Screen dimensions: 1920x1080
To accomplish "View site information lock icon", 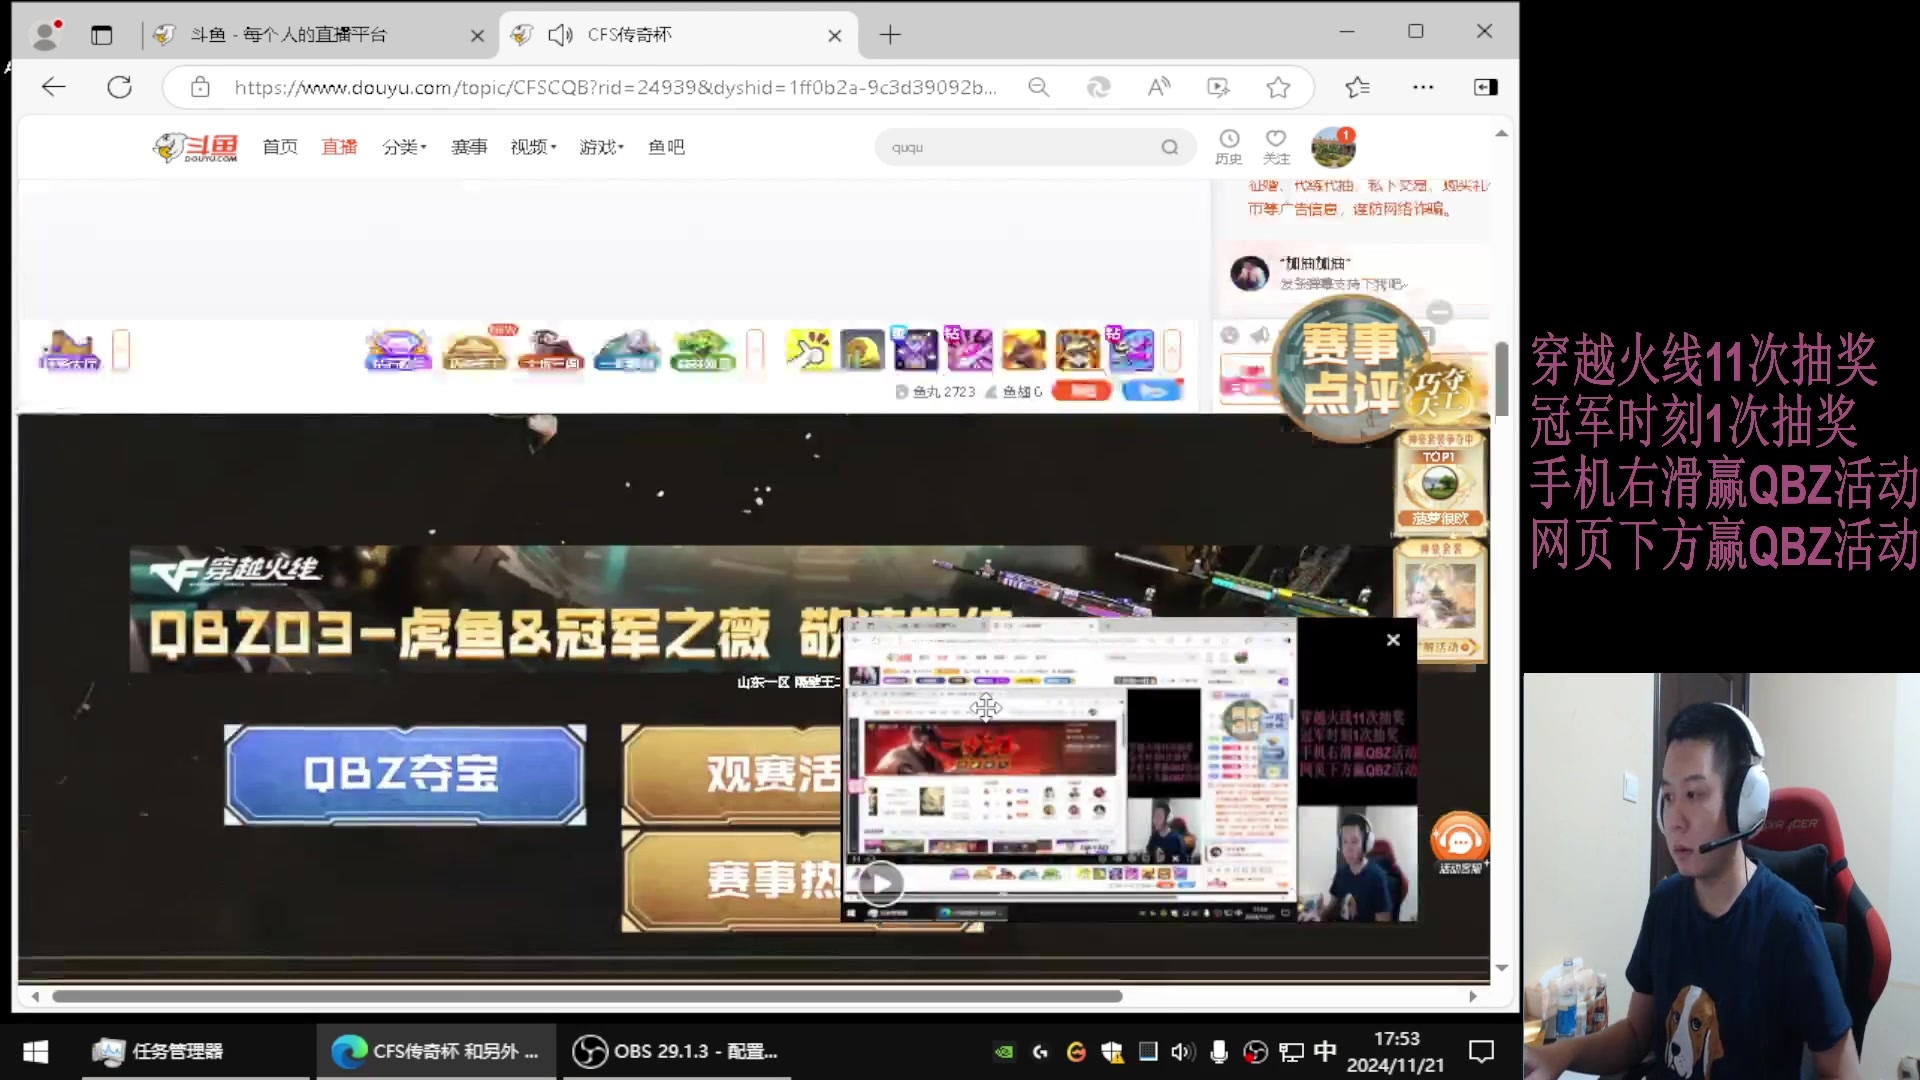I will click(x=200, y=87).
